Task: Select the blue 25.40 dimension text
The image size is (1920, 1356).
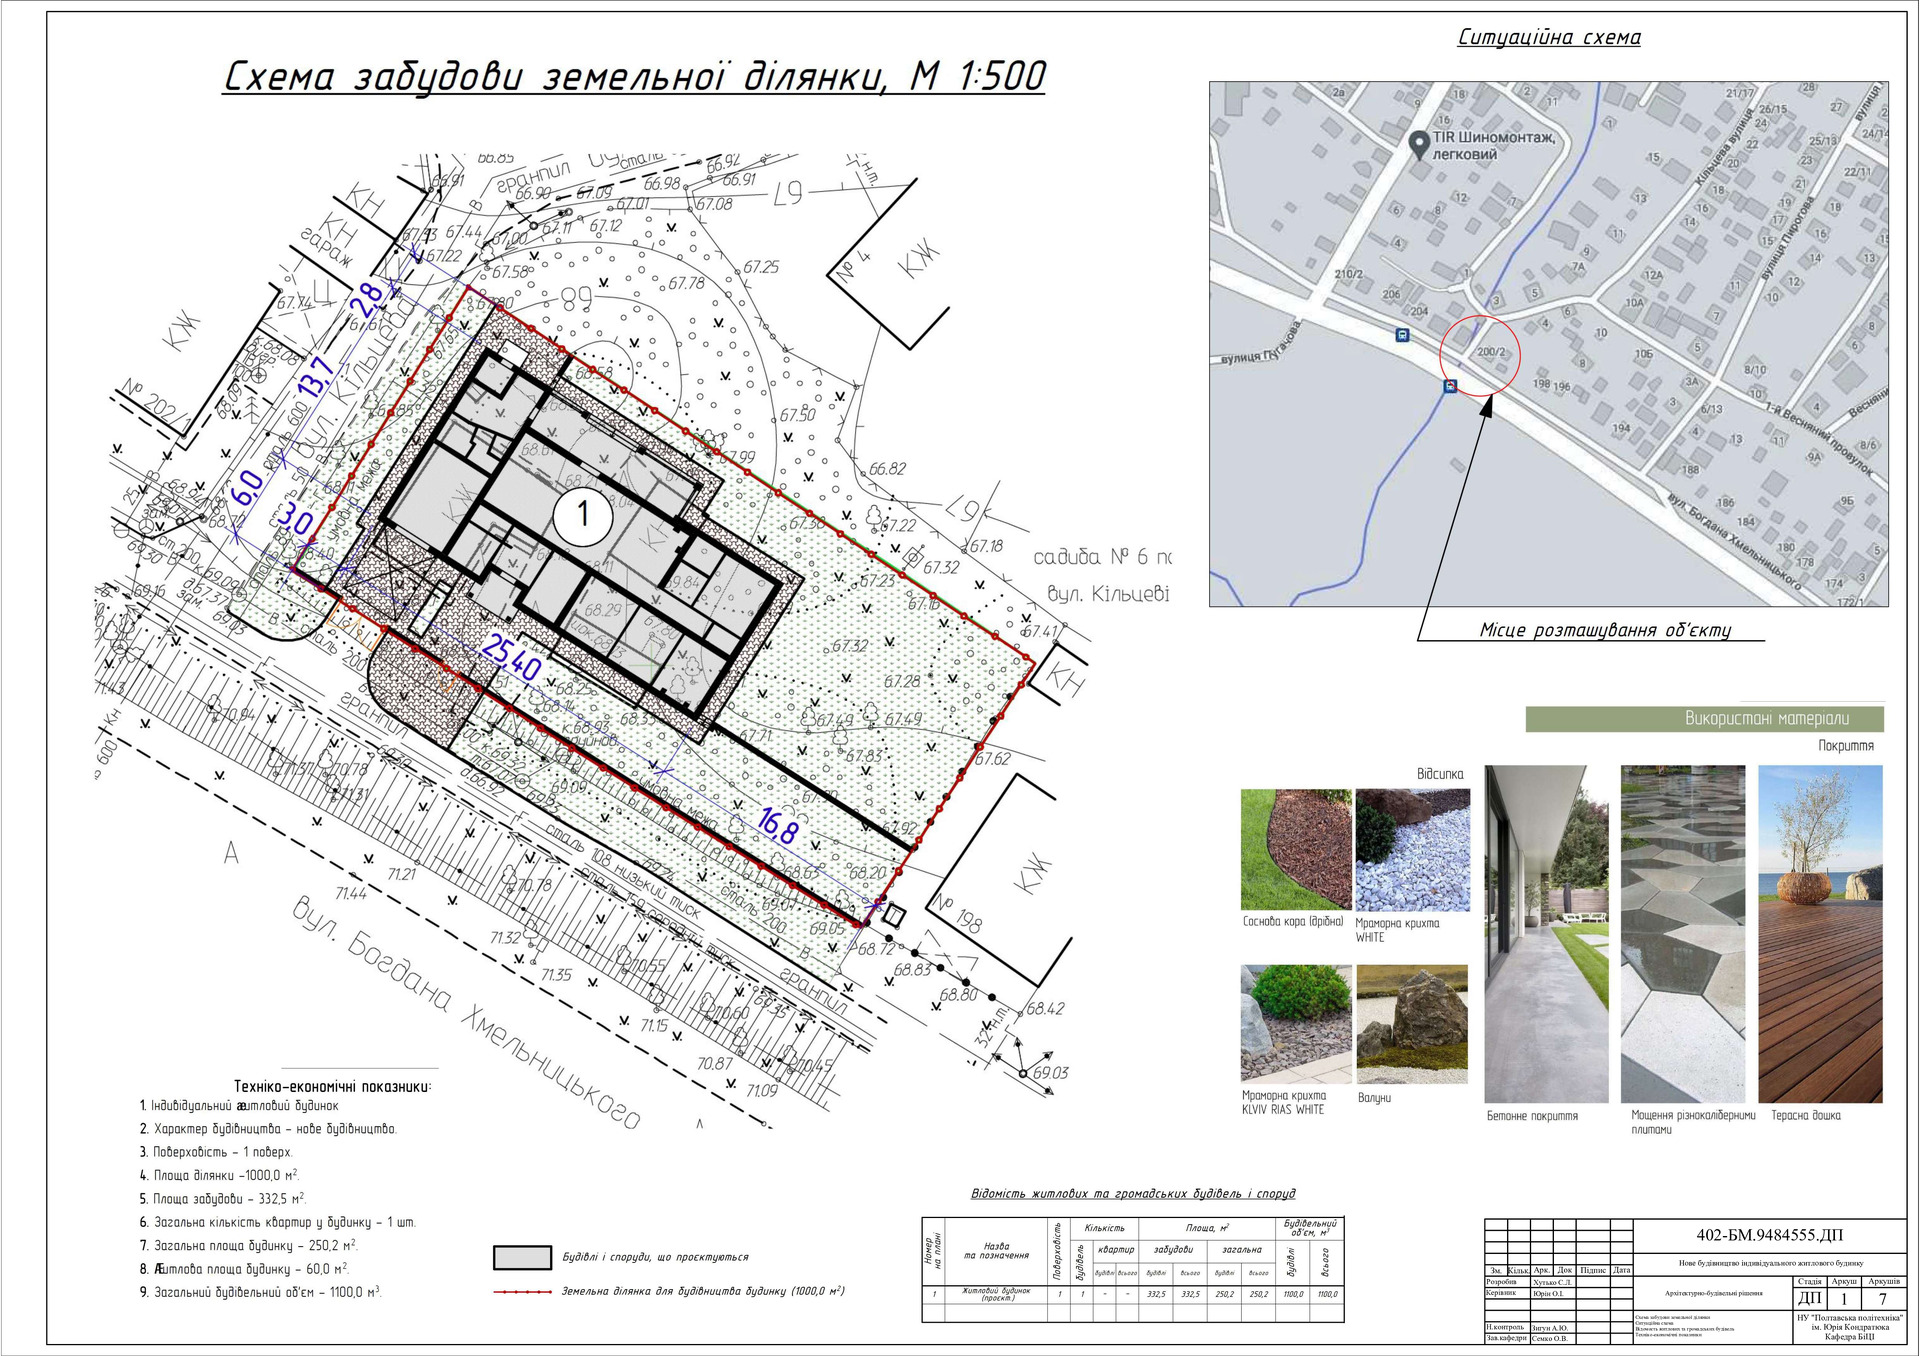Action: pos(511,656)
